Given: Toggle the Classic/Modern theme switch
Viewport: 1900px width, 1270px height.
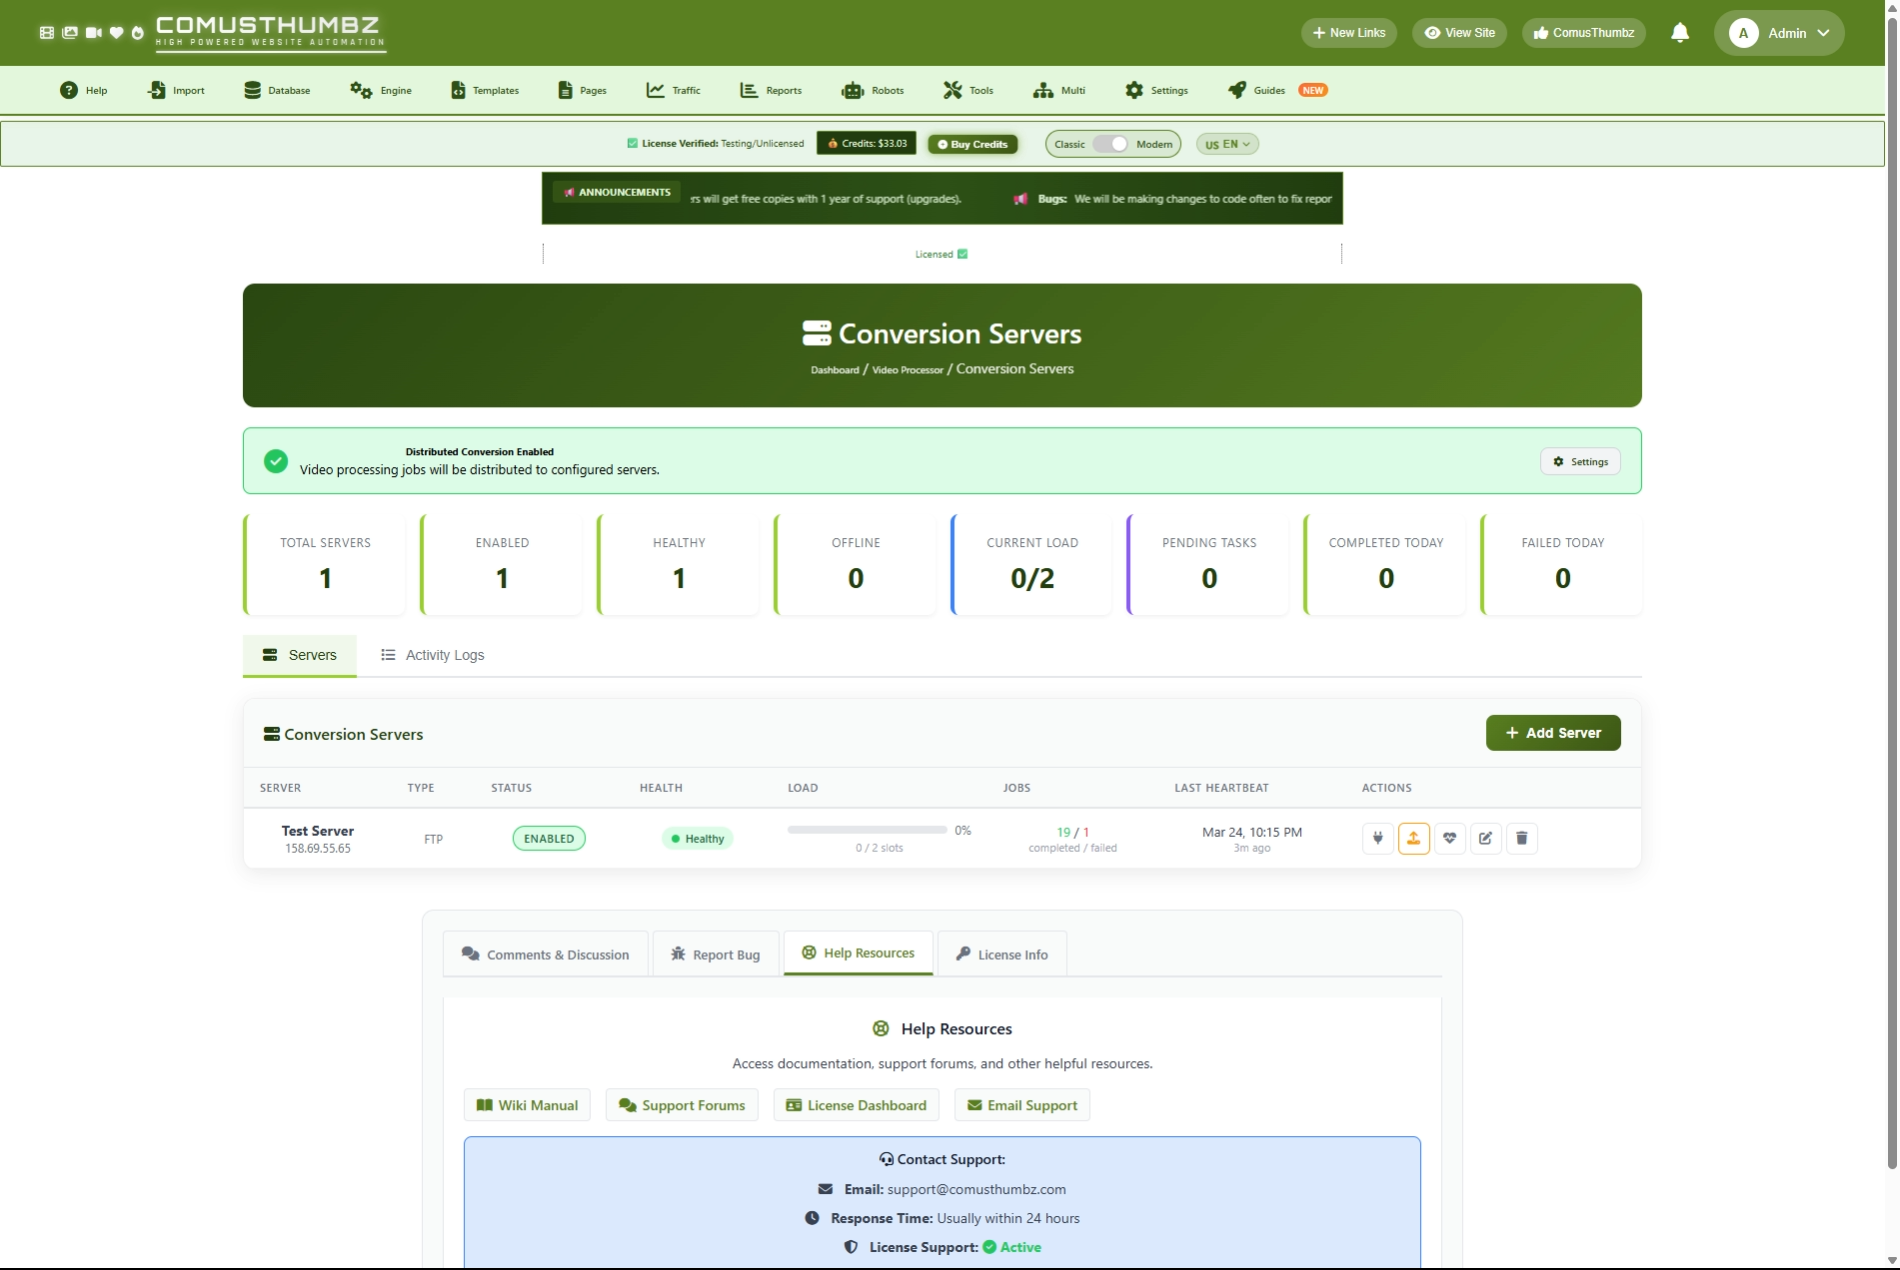Looking at the screenshot, I should point(1111,144).
